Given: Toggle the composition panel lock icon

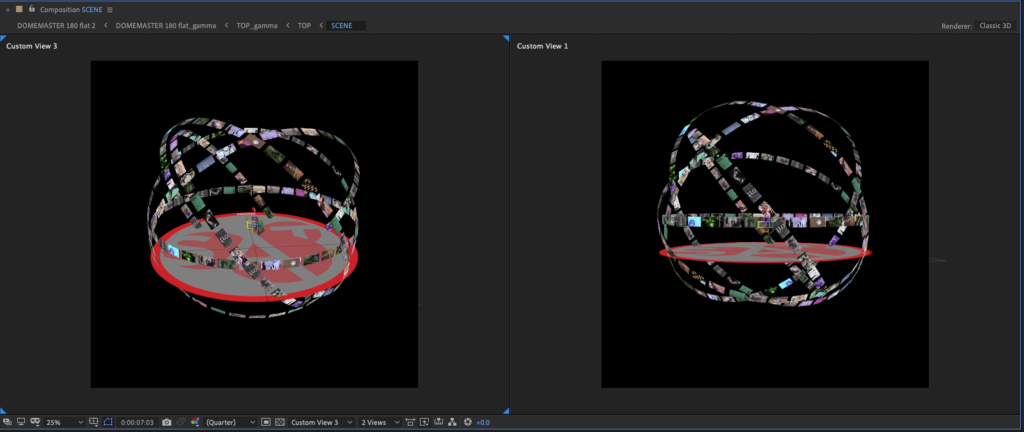Looking at the screenshot, I should click(31, 9).
